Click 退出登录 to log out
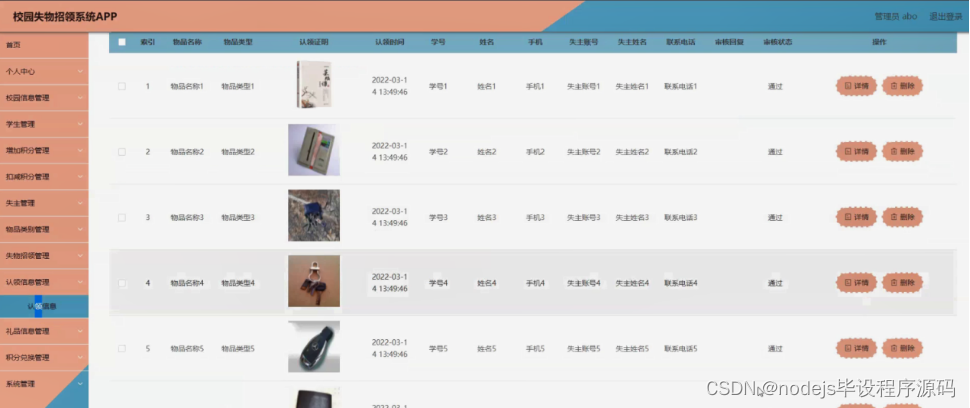 point(945,17)
